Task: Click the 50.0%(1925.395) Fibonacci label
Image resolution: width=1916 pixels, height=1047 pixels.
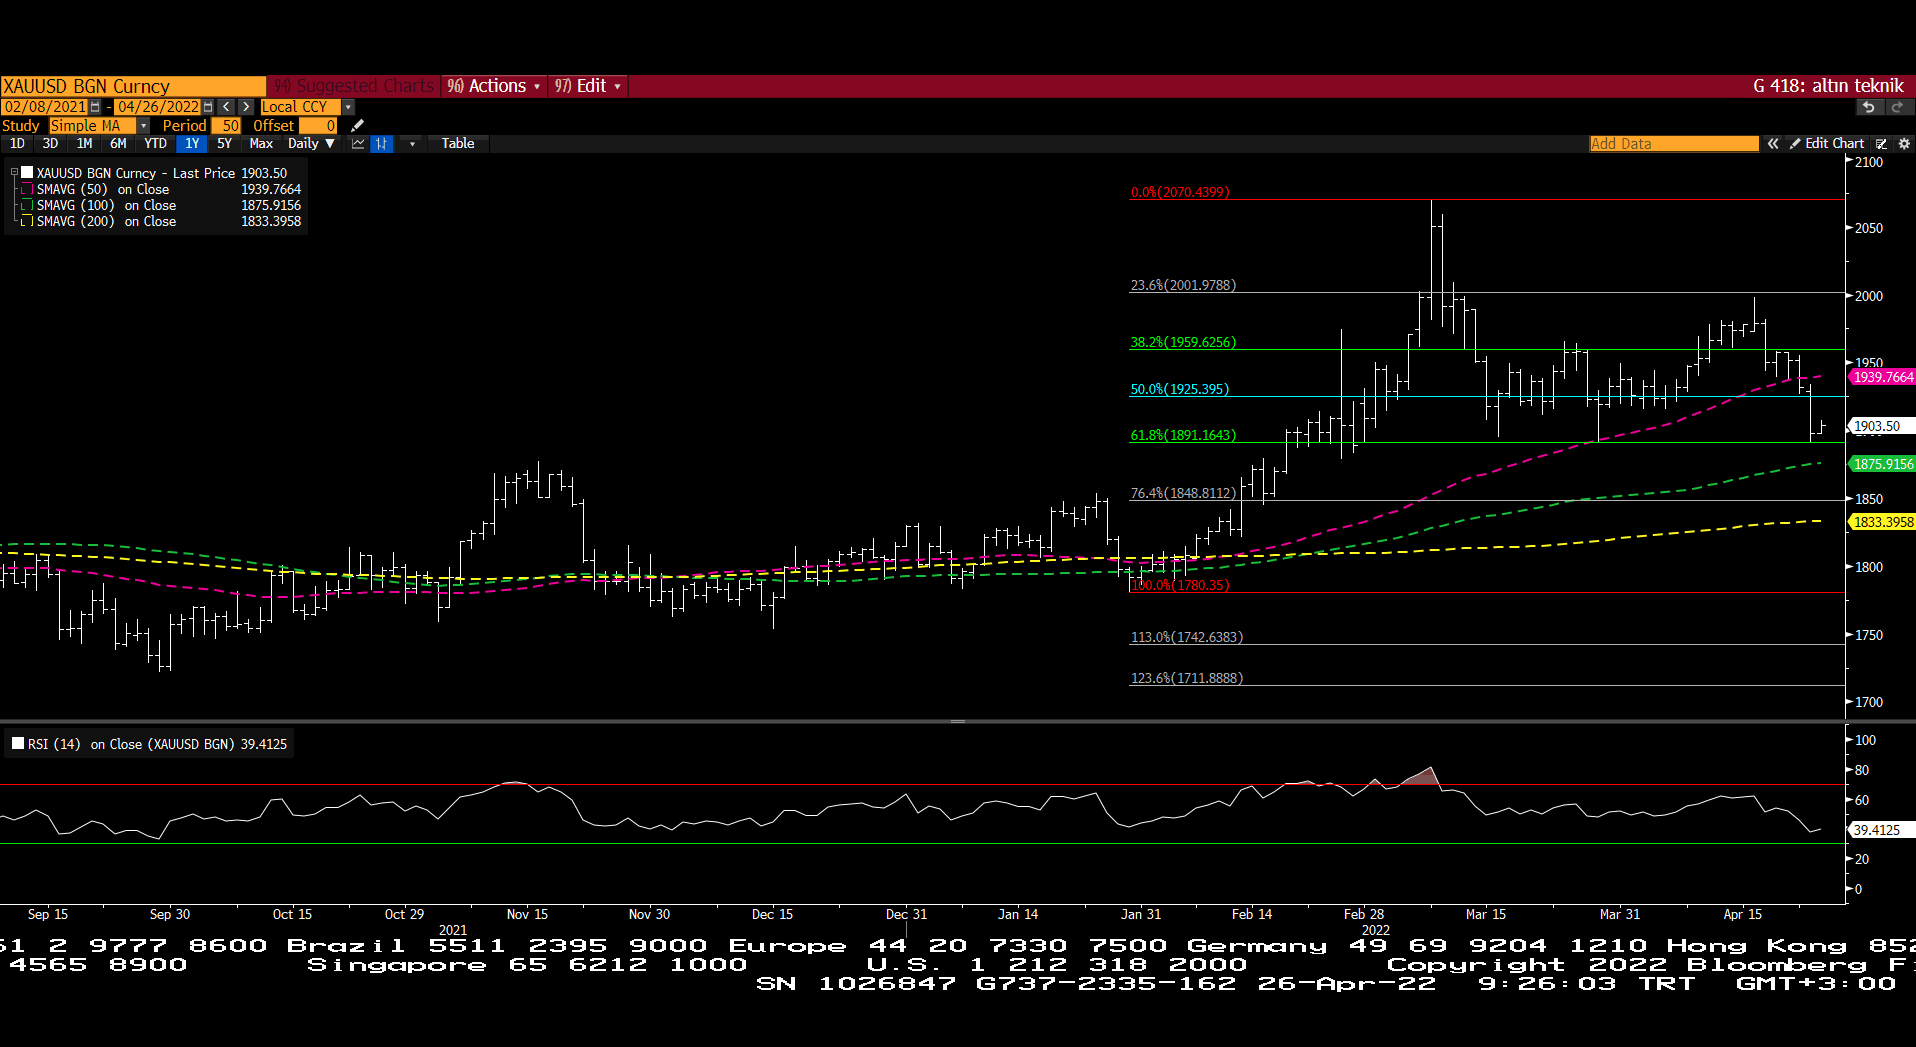Action: (1180, 389)
